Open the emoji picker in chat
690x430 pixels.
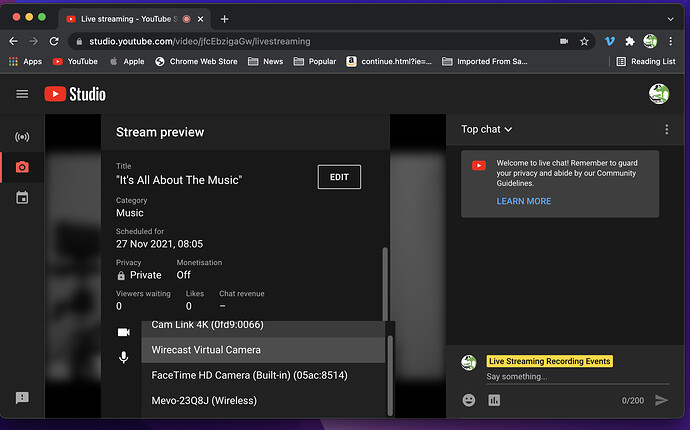pyautogui.click(x=469, y=400)
